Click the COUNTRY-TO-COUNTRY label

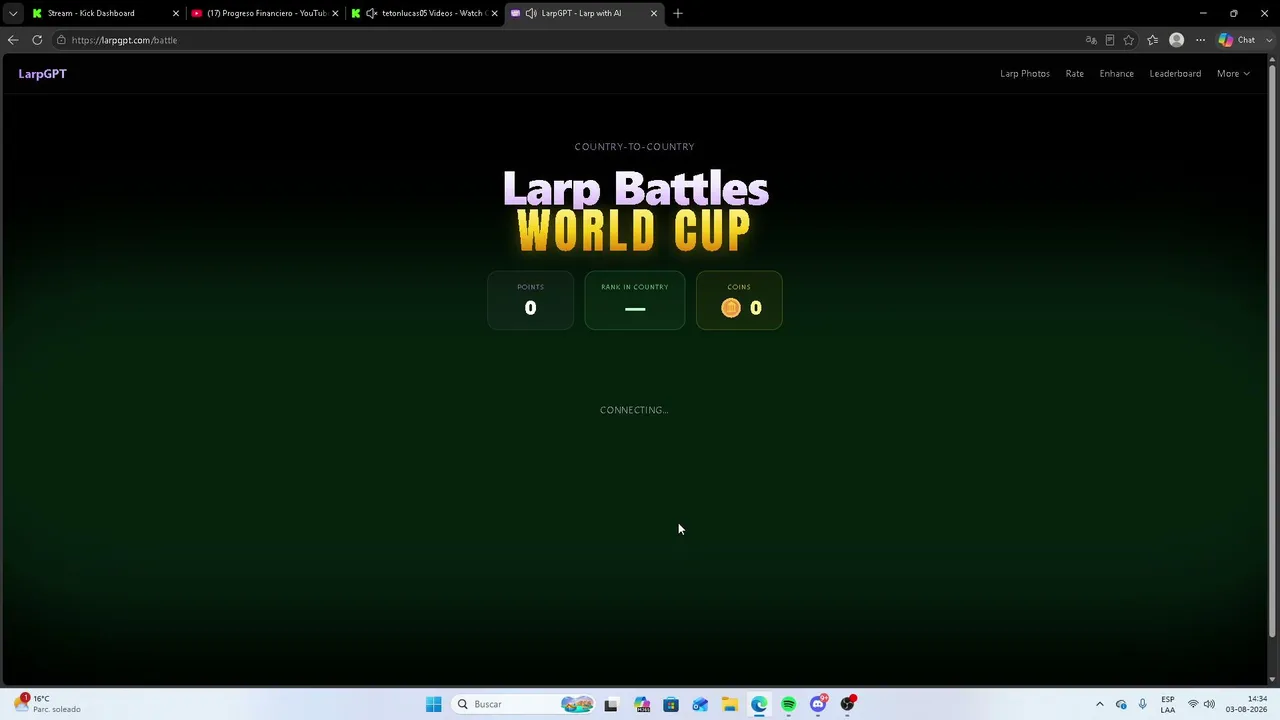point(634,147)
